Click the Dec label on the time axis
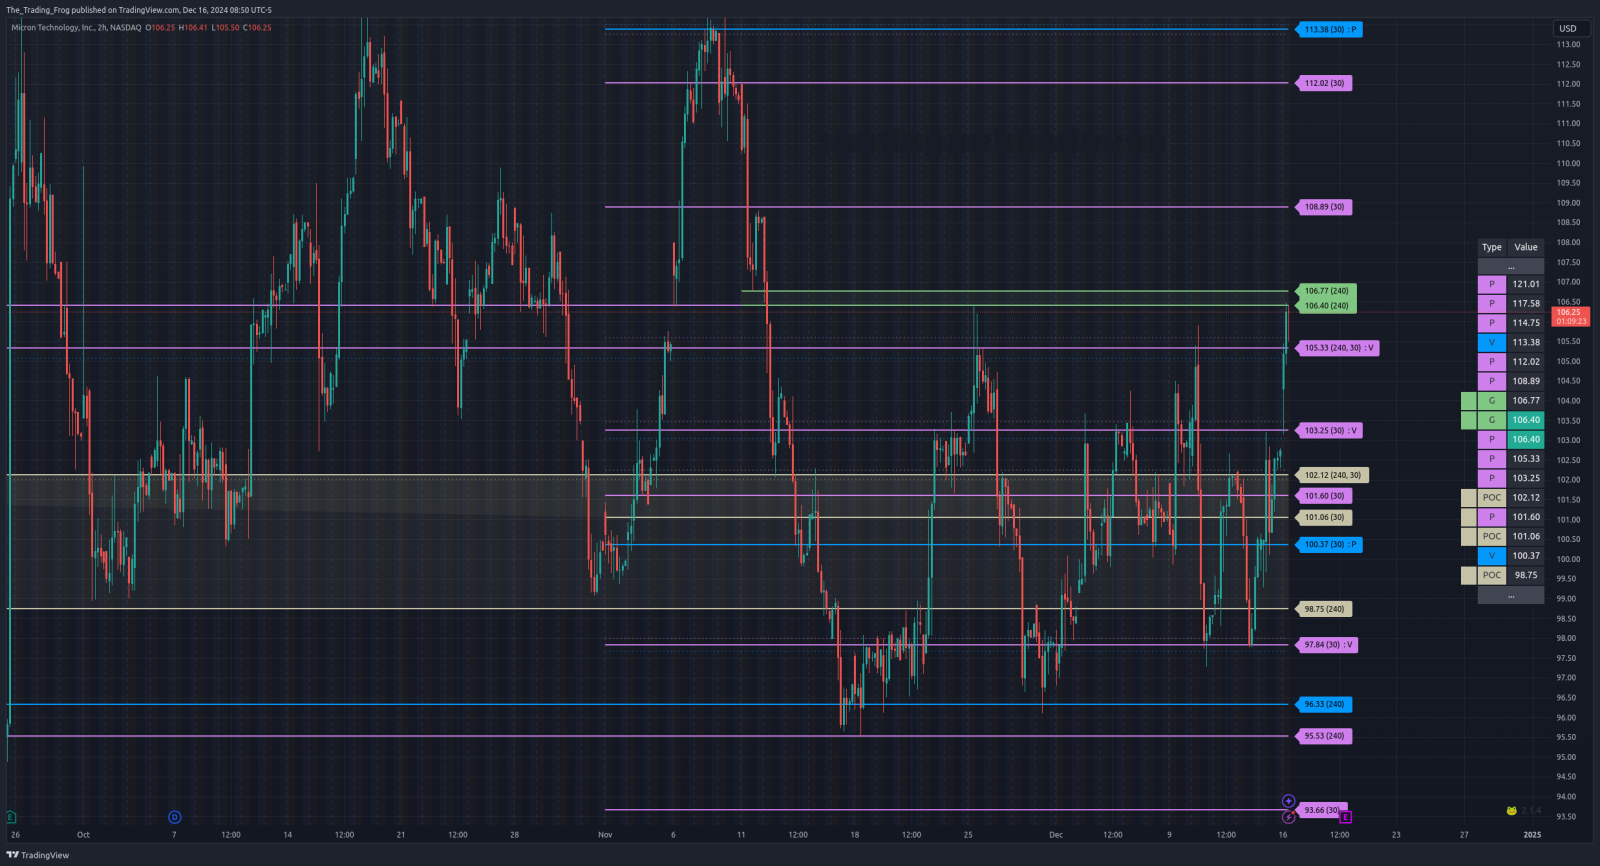1600x866 pixels. [1056, 834]
